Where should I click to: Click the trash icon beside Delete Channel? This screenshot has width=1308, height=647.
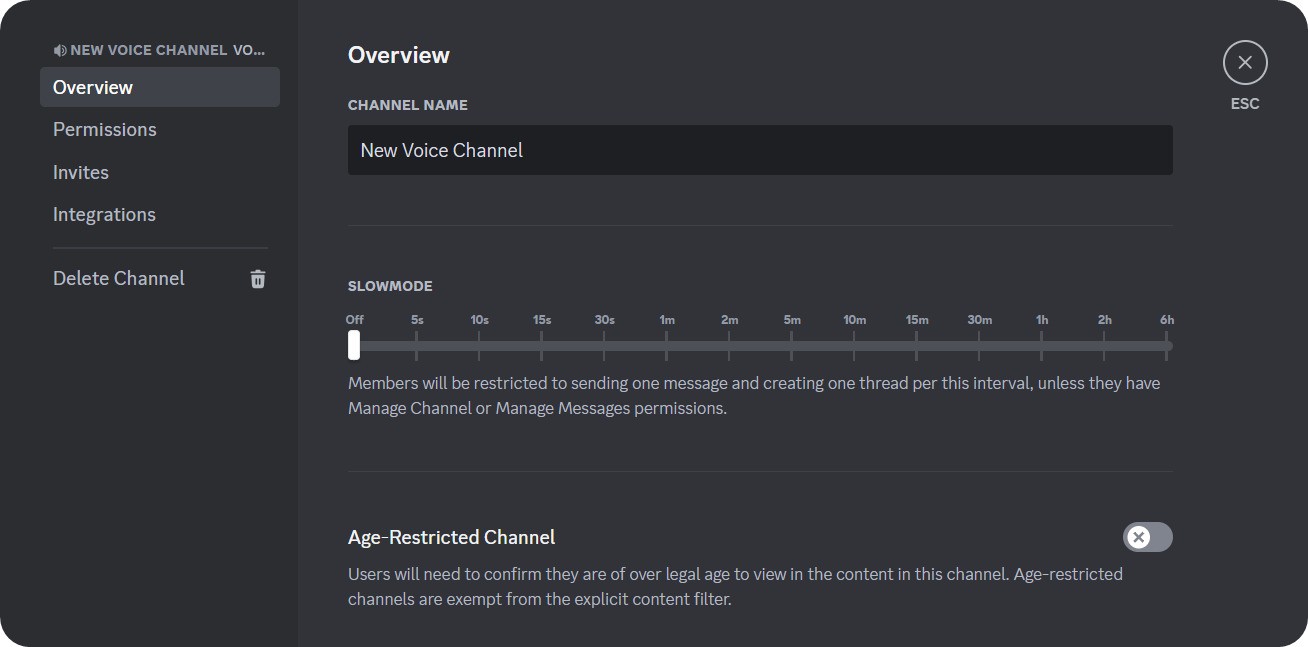(x=257, y=279)
